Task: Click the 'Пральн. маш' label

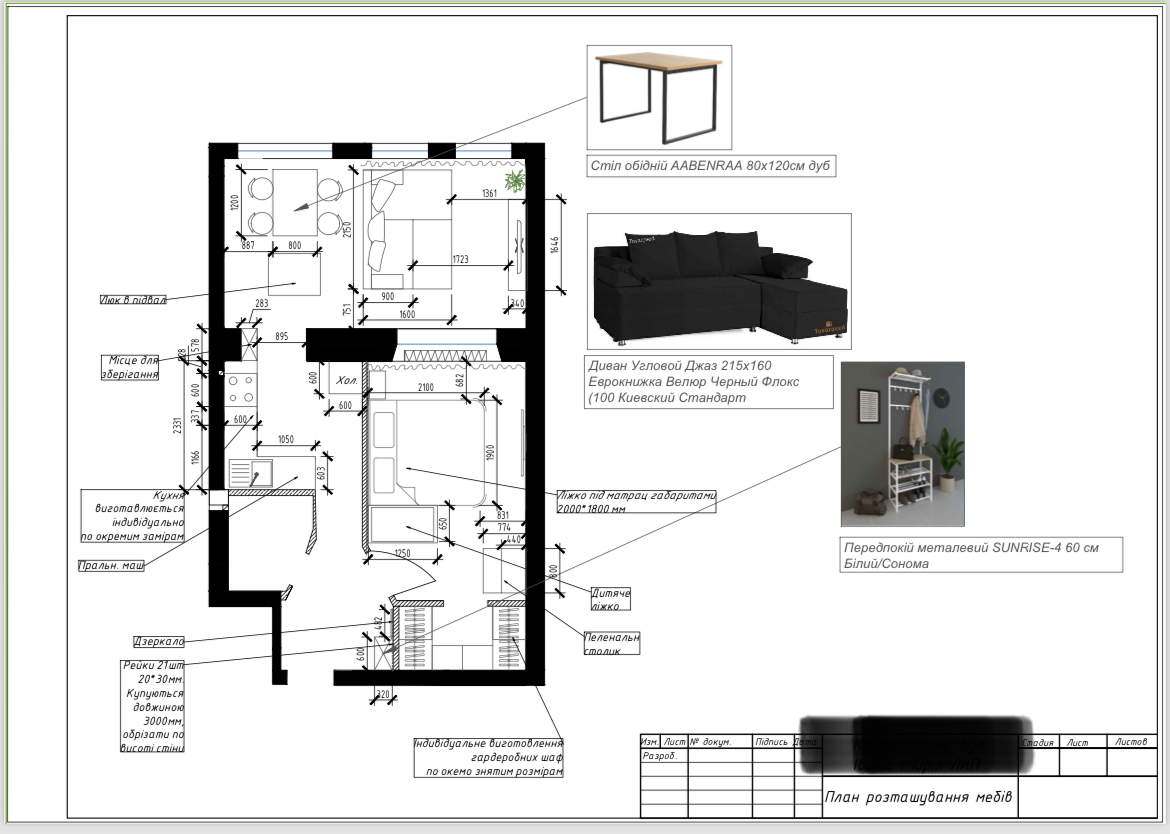Action: click(x=111, y=565)
